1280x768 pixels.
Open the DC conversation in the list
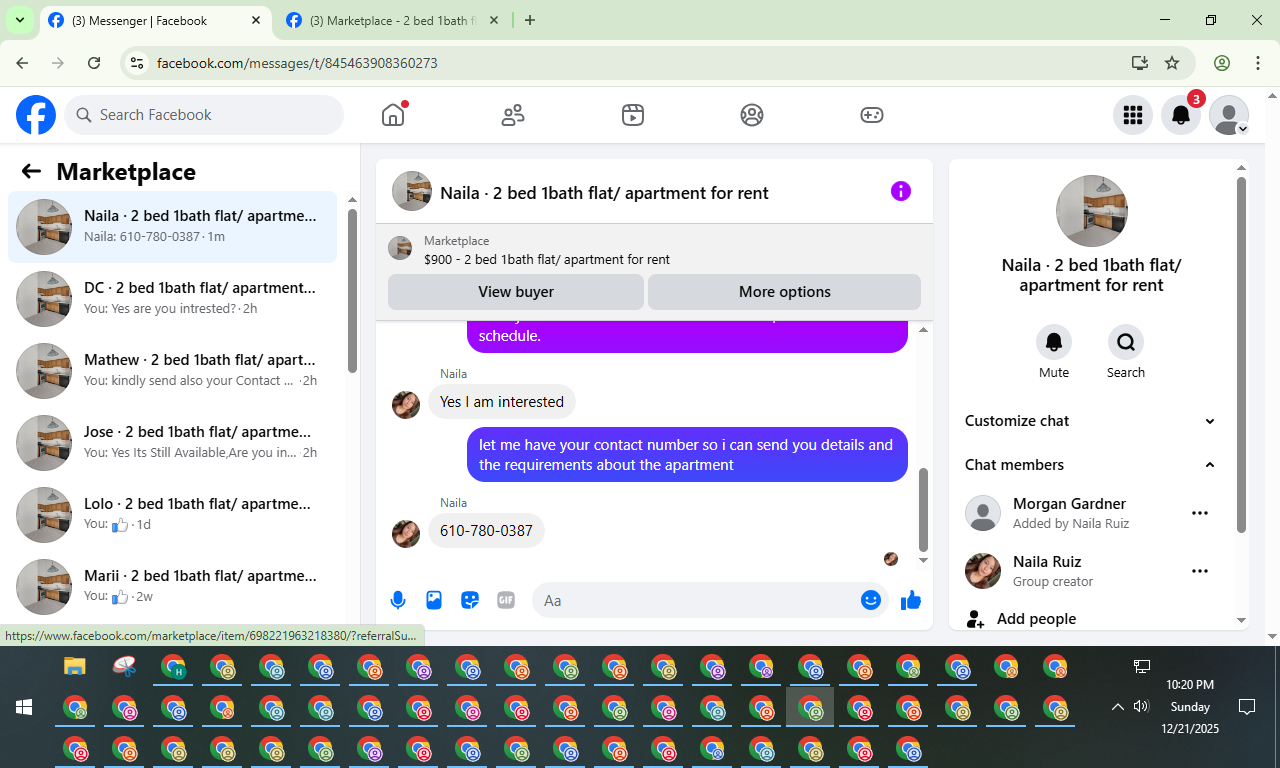[173, 299]
